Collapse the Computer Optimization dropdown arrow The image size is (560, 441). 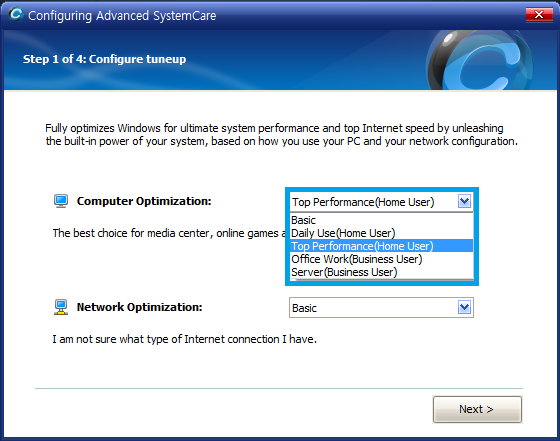click(464, 202)
